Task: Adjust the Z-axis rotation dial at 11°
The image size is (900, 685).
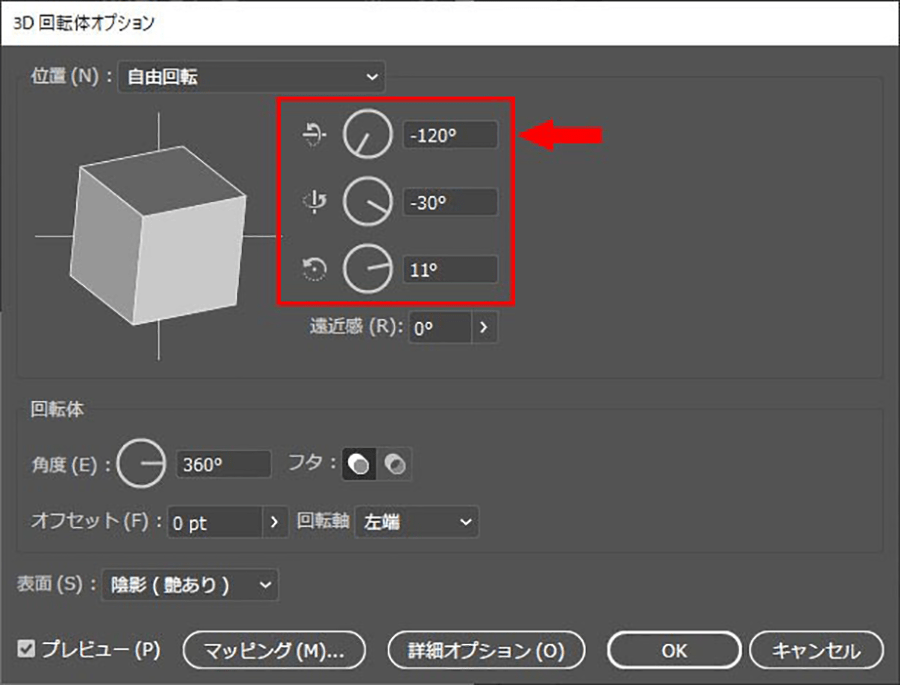Action: [x=367, y=269]
